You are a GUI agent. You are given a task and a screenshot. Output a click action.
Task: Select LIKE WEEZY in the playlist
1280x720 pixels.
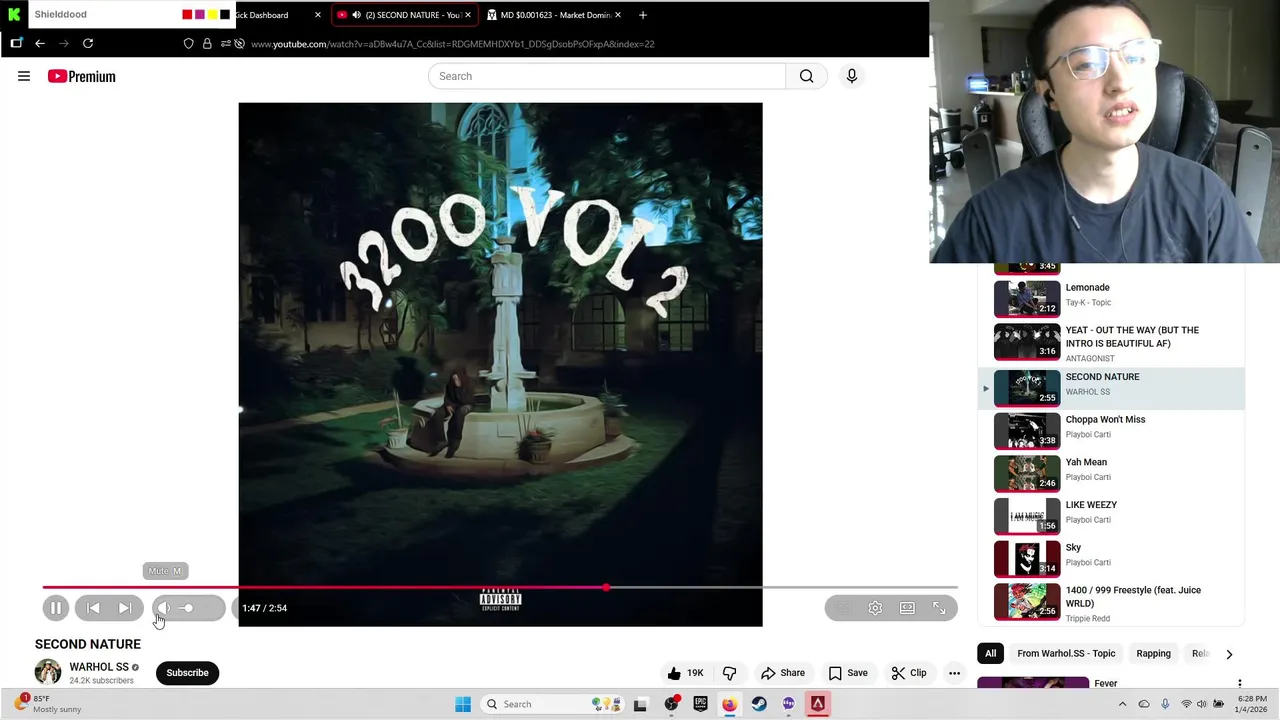[x=1110, y=516]
